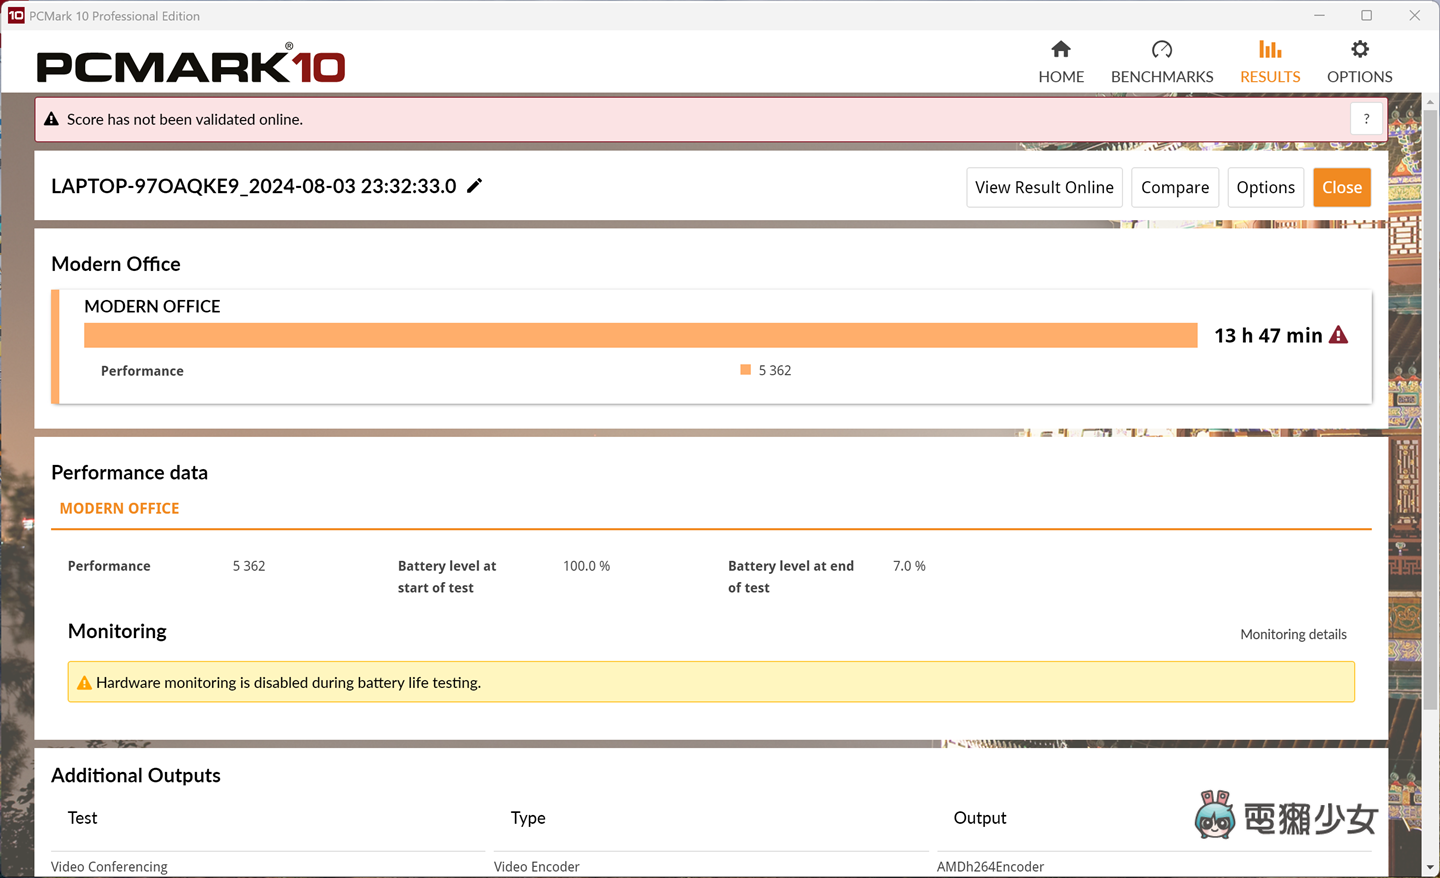Click Video Conferencing test row
The height and width of the screenshot is (878, 1440).
coord(109,866)
